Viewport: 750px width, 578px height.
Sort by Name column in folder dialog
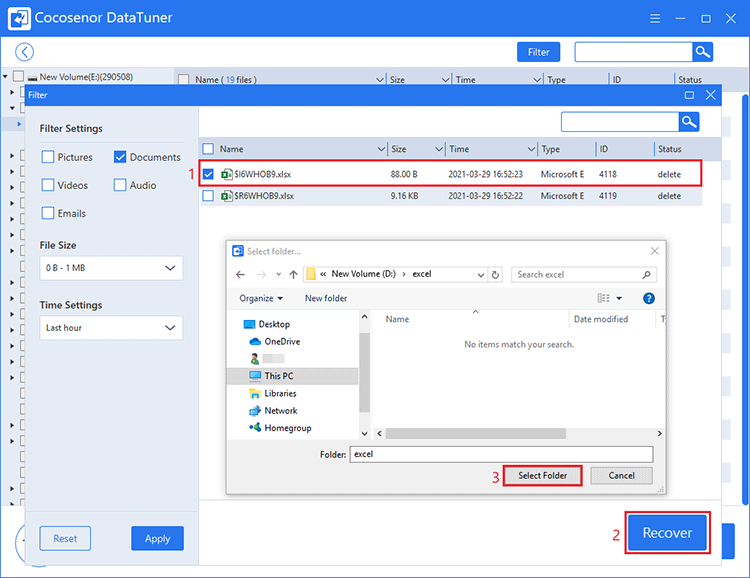(397, 319)
